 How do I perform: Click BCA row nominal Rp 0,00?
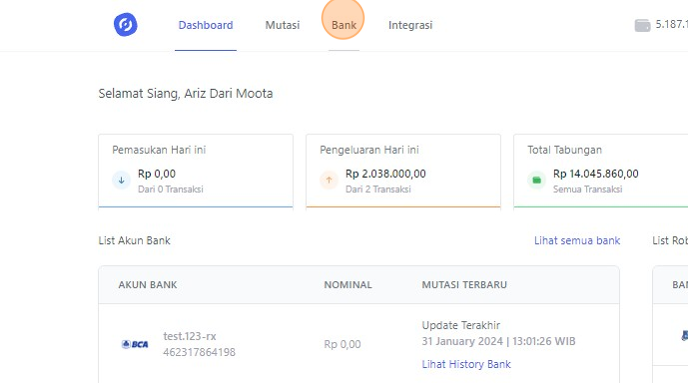tap(342, 344)
